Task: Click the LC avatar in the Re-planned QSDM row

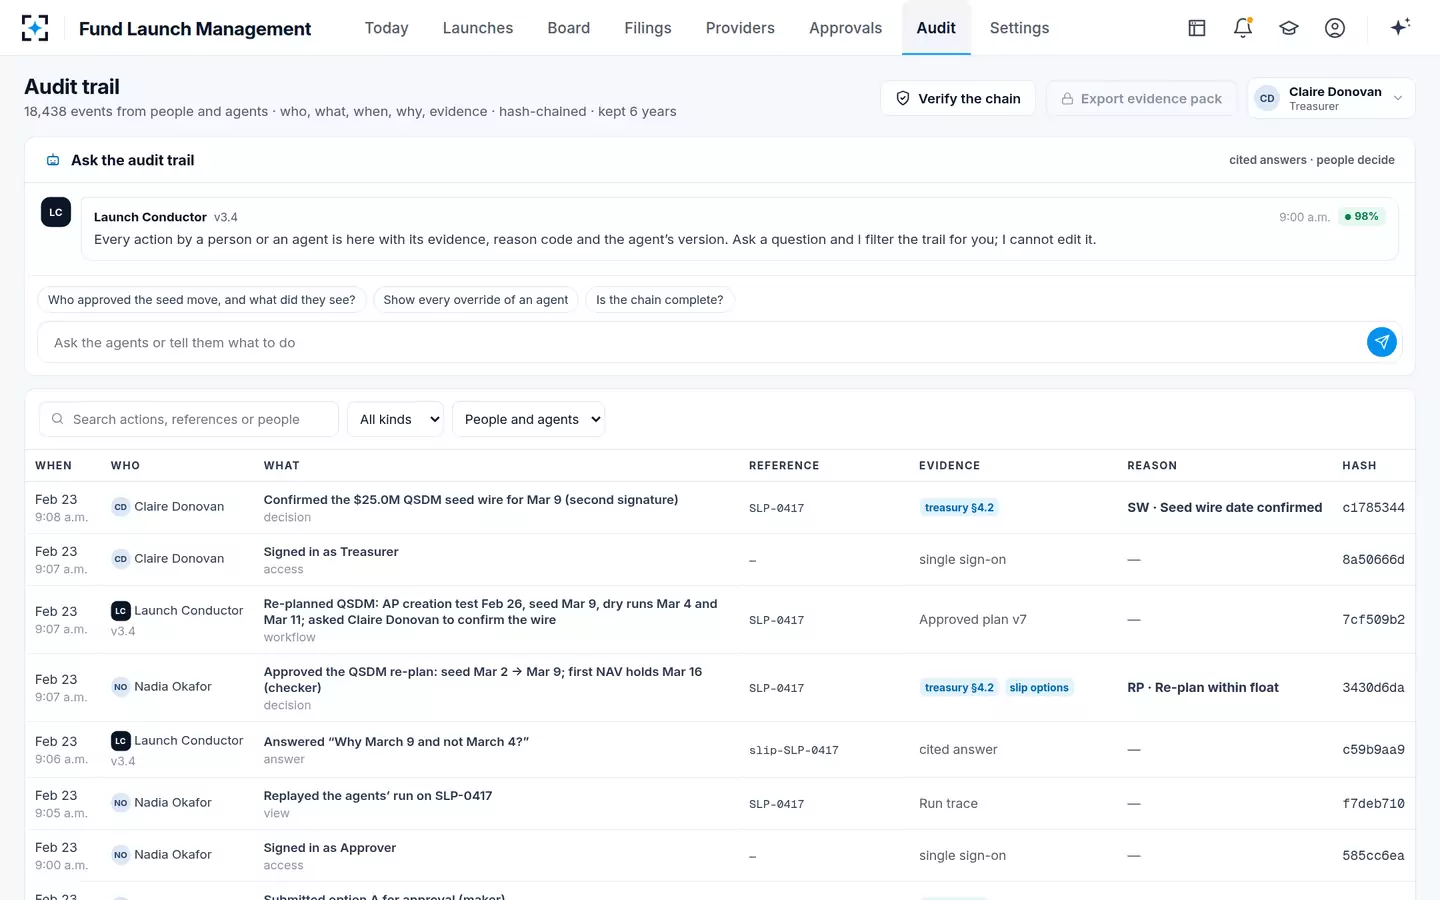Action: pos(120,611)
